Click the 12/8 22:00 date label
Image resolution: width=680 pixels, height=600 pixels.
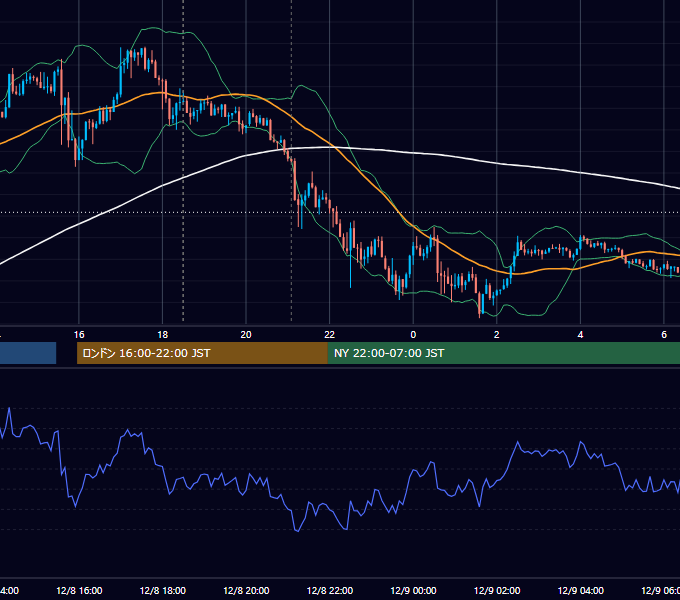click(x=330, y=591)
